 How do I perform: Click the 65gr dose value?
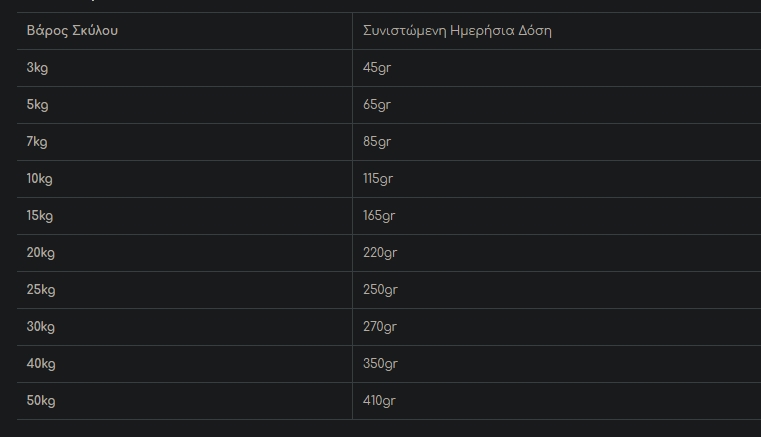(377, 105)
